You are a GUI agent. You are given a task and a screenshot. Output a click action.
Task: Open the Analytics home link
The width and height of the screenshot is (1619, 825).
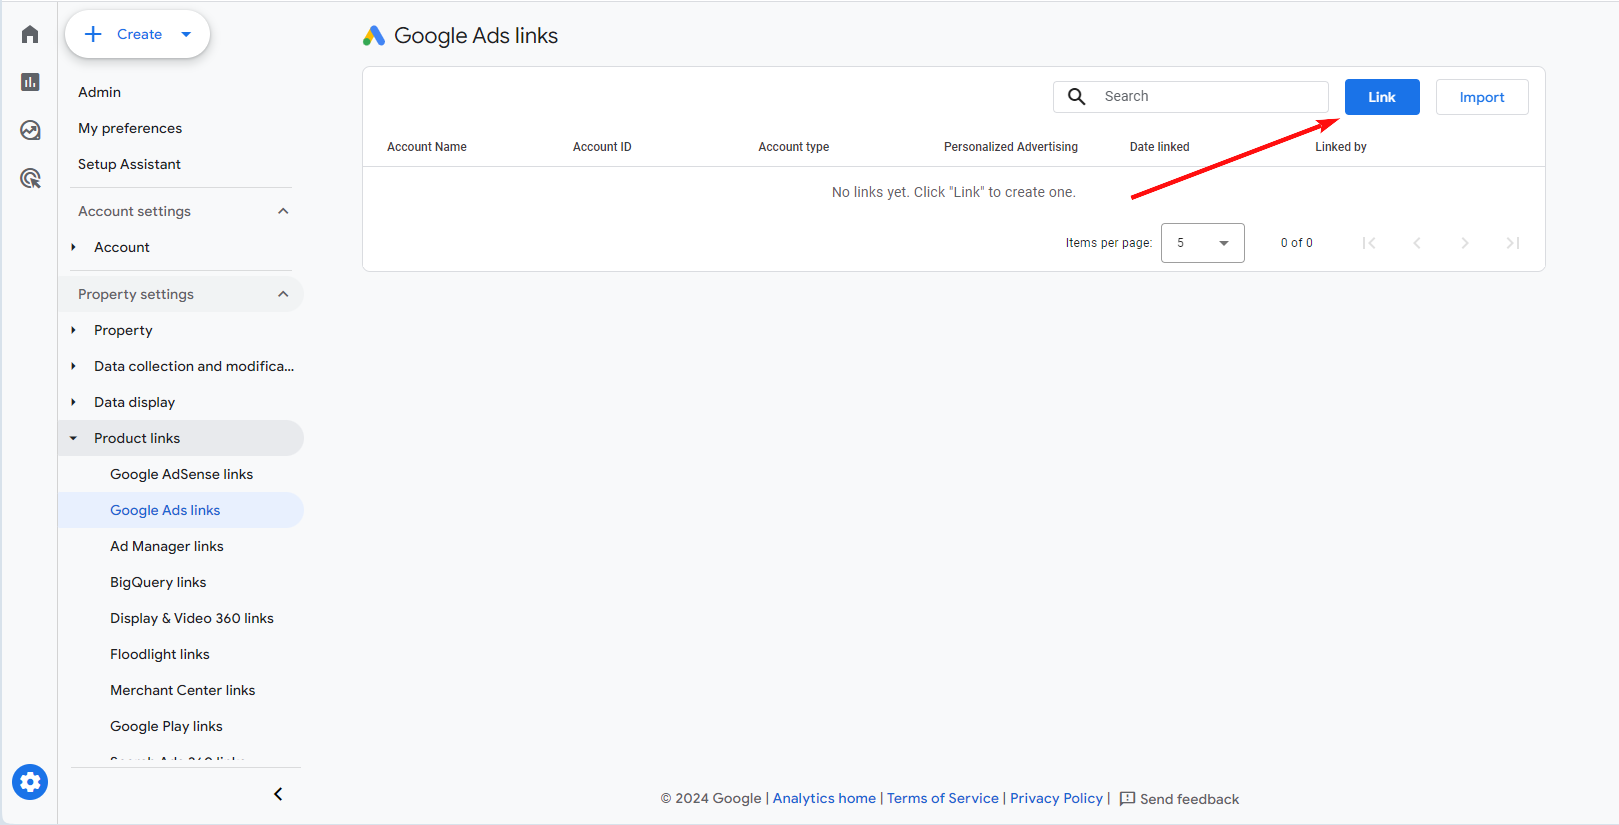pos(824,798)
